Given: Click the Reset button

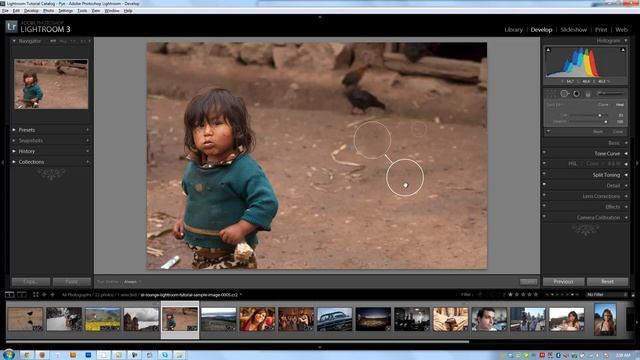Looking at the screenshot, I should point(607,282).
